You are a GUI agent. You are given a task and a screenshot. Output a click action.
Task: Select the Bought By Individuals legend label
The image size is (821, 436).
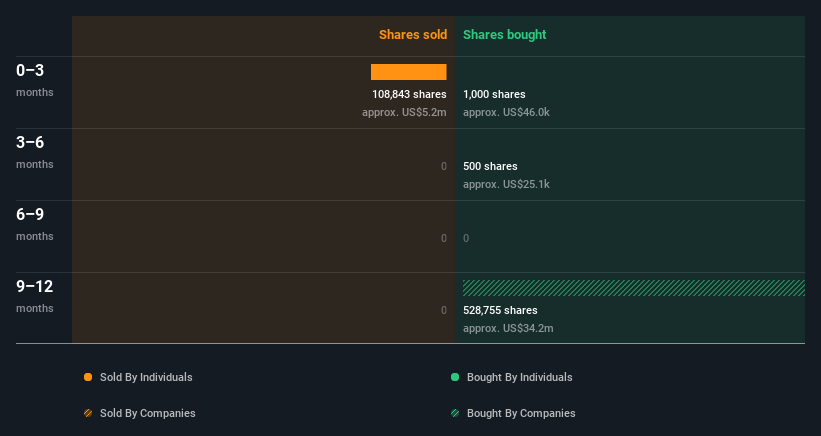click(519, 377)
